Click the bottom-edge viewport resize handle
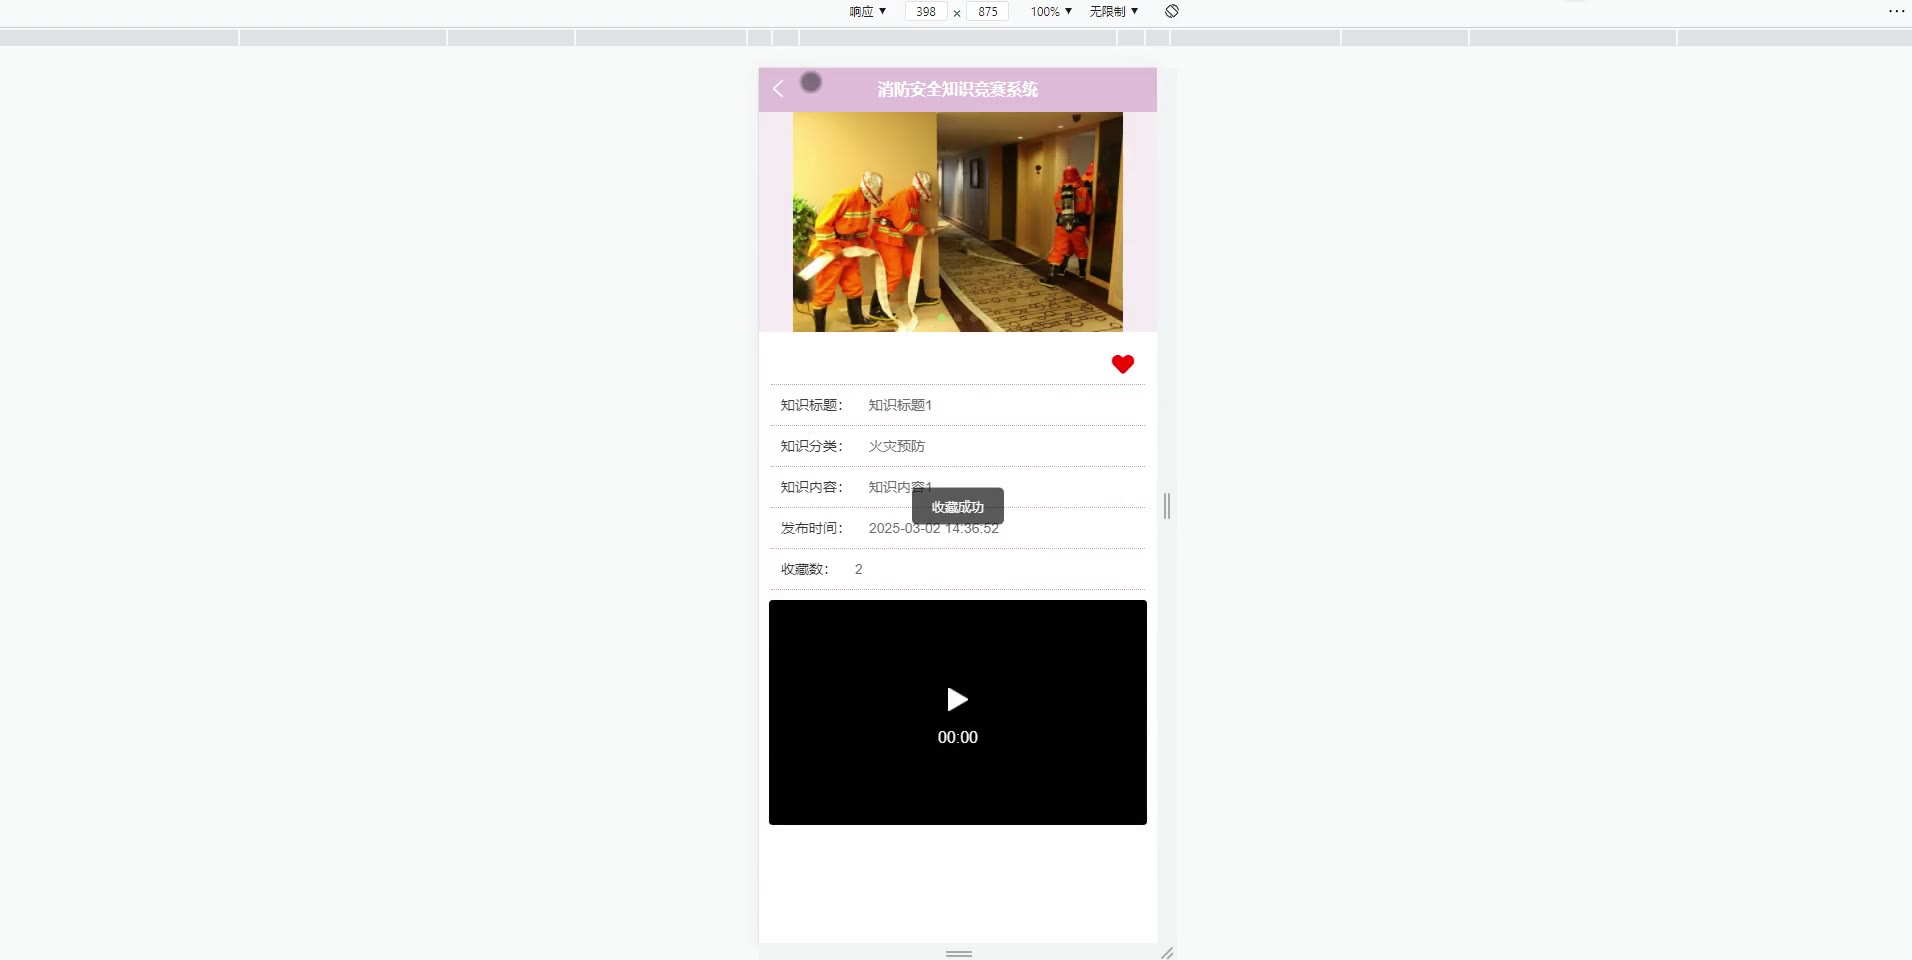Screen dimensions: 1912x960 coord(959,953)
